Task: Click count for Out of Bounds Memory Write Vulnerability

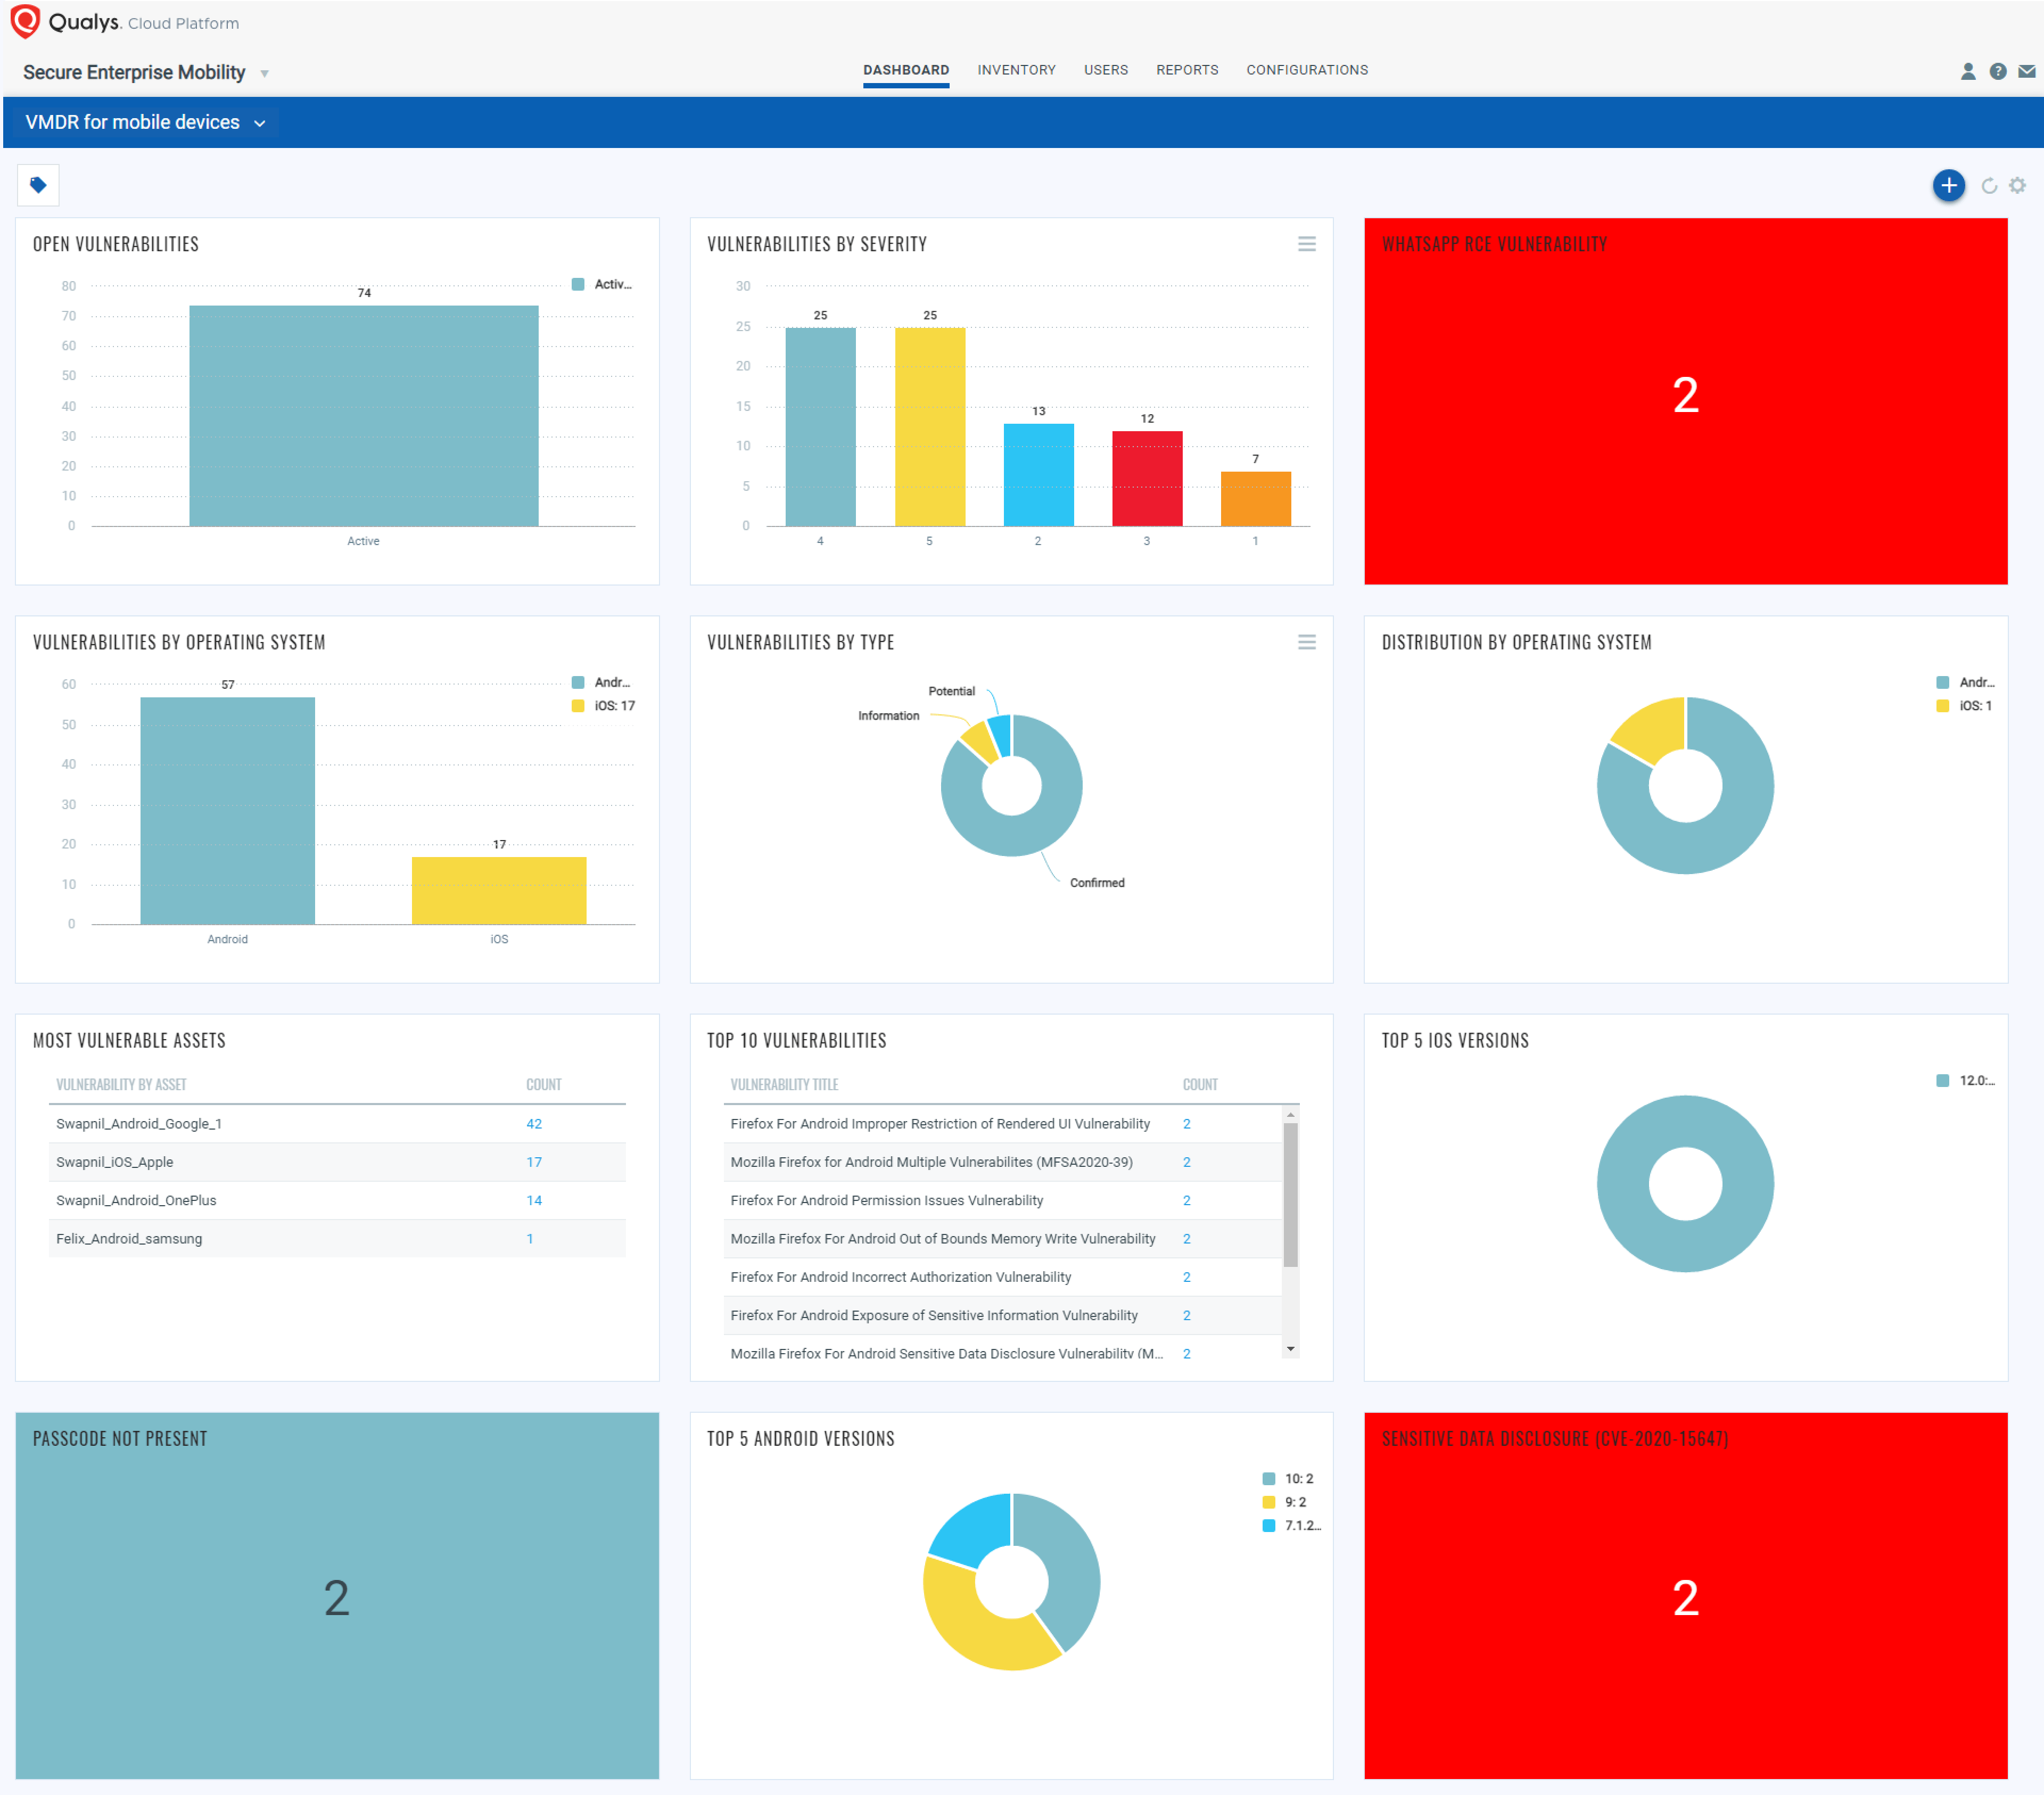Action: [1186, 1238]
